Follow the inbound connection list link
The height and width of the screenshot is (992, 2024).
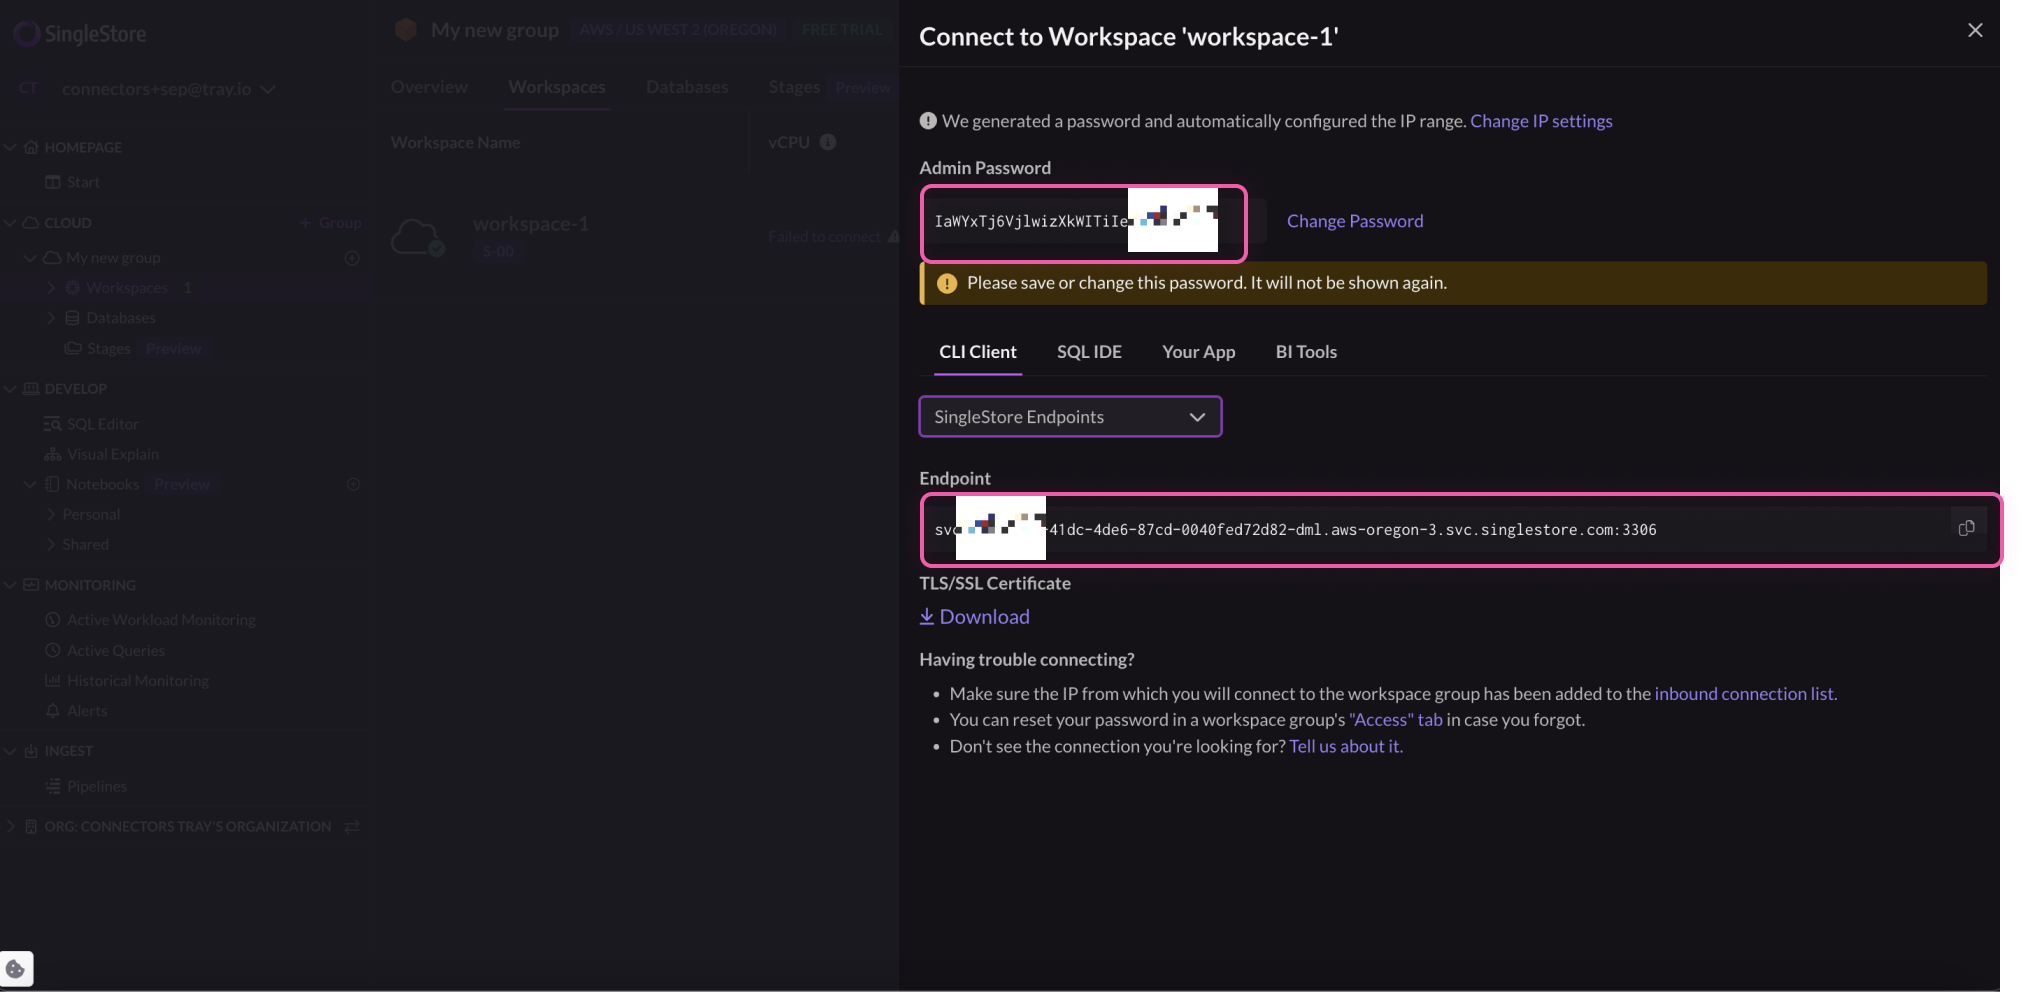point(1745,694)
